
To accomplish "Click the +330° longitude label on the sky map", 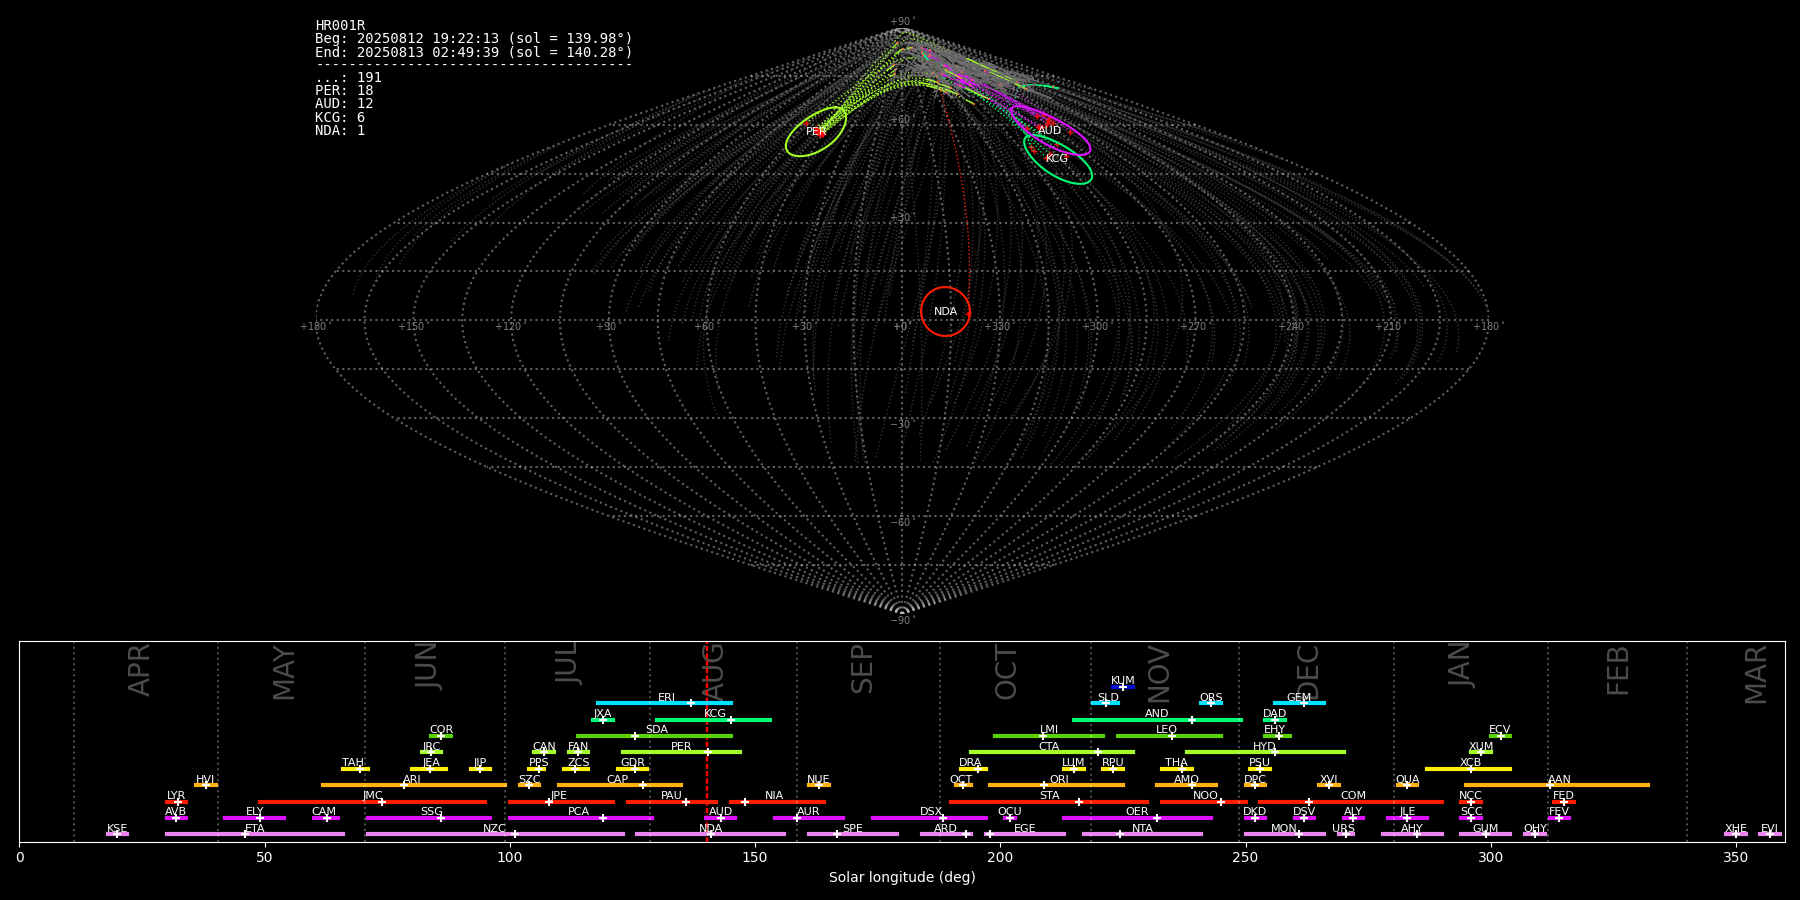I will point(997,327).
